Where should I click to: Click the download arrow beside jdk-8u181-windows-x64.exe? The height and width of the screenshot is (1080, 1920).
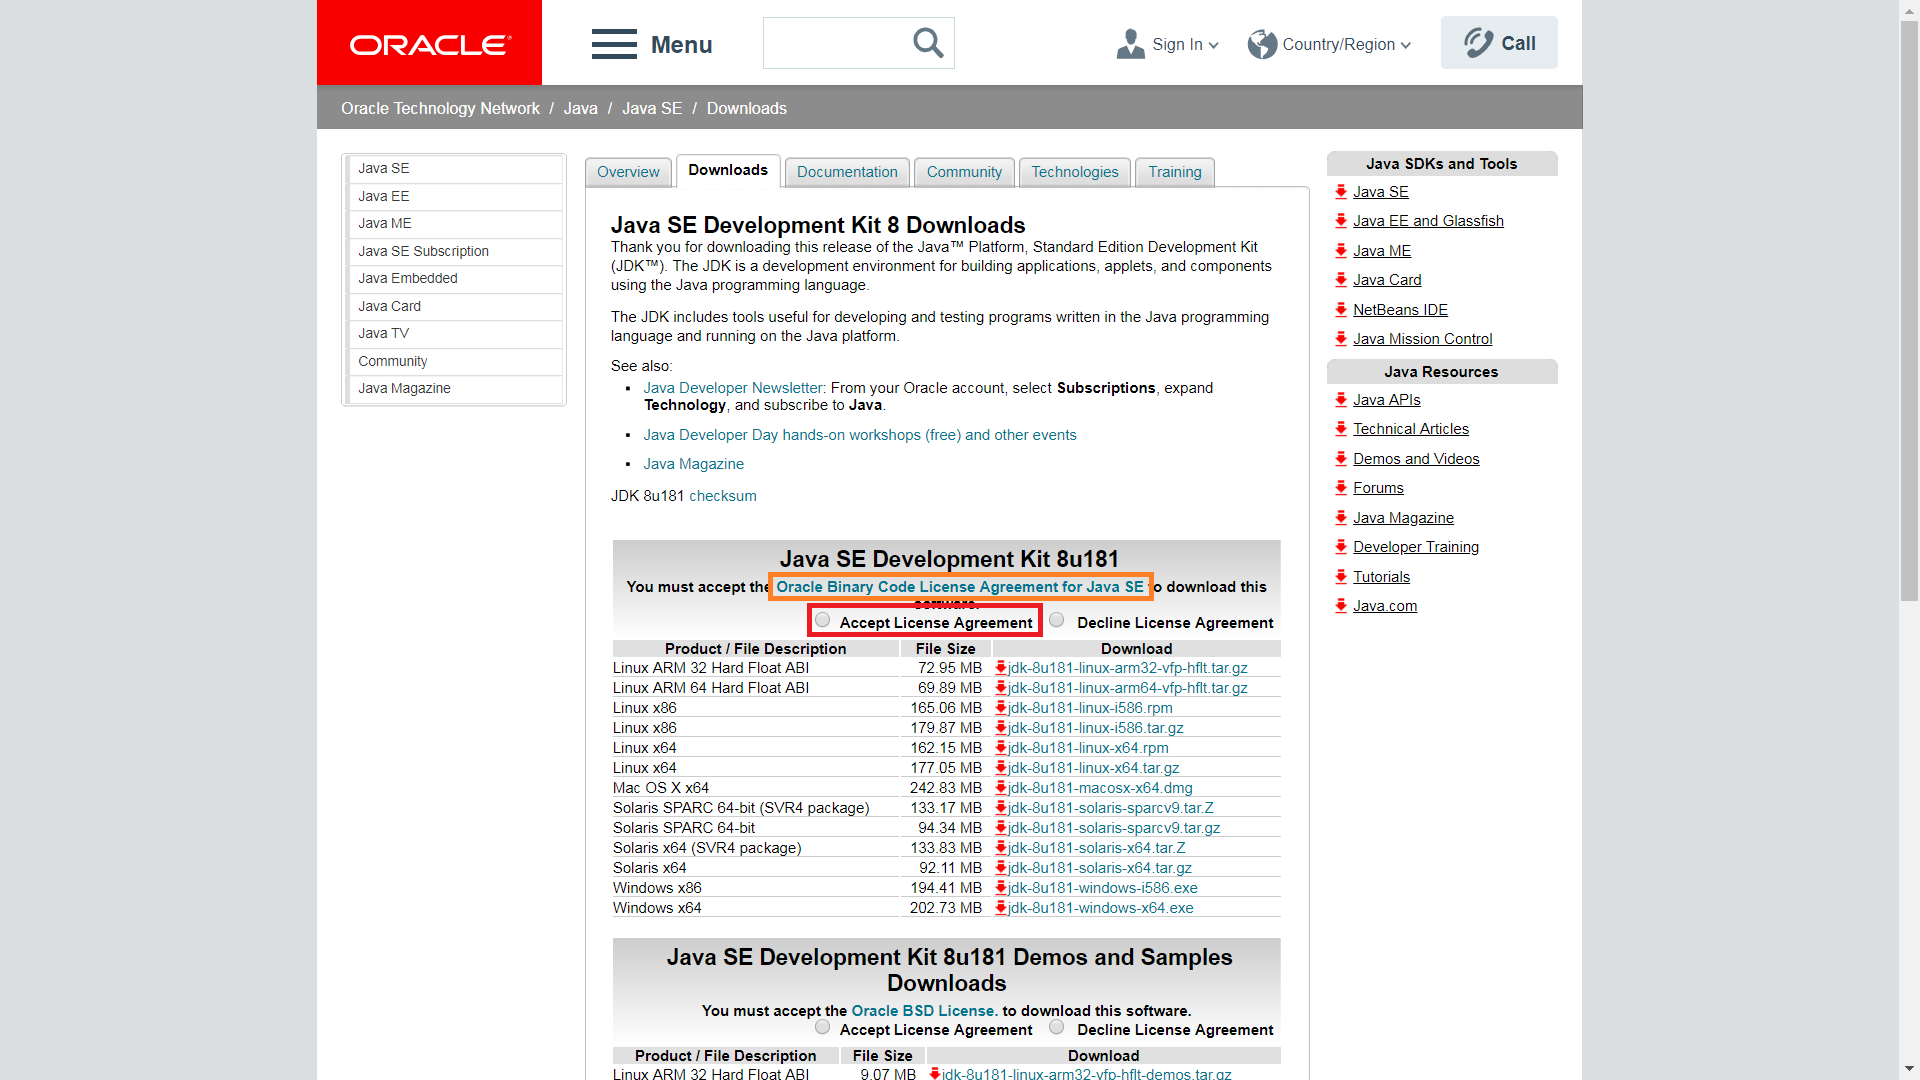point(1001,908)
